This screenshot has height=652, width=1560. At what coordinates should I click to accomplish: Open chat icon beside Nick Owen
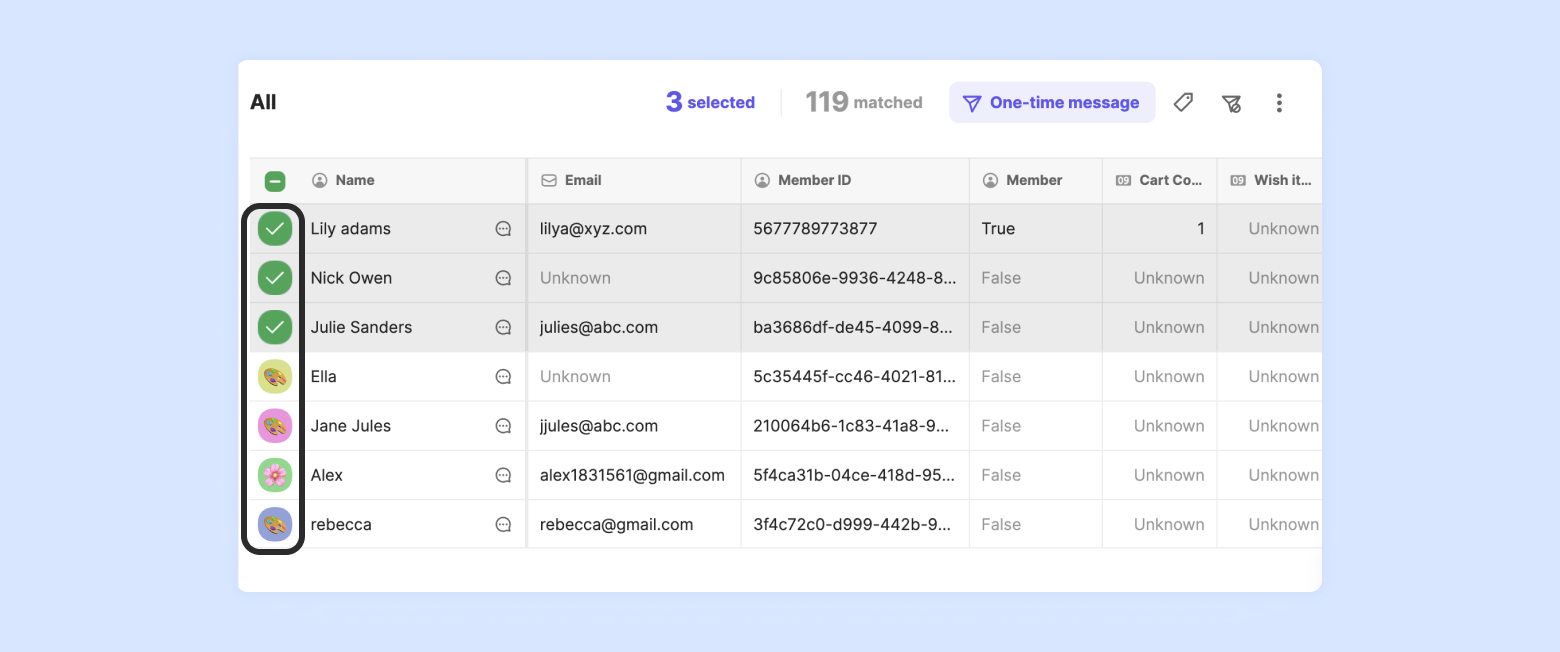click(x=503, y=278)
